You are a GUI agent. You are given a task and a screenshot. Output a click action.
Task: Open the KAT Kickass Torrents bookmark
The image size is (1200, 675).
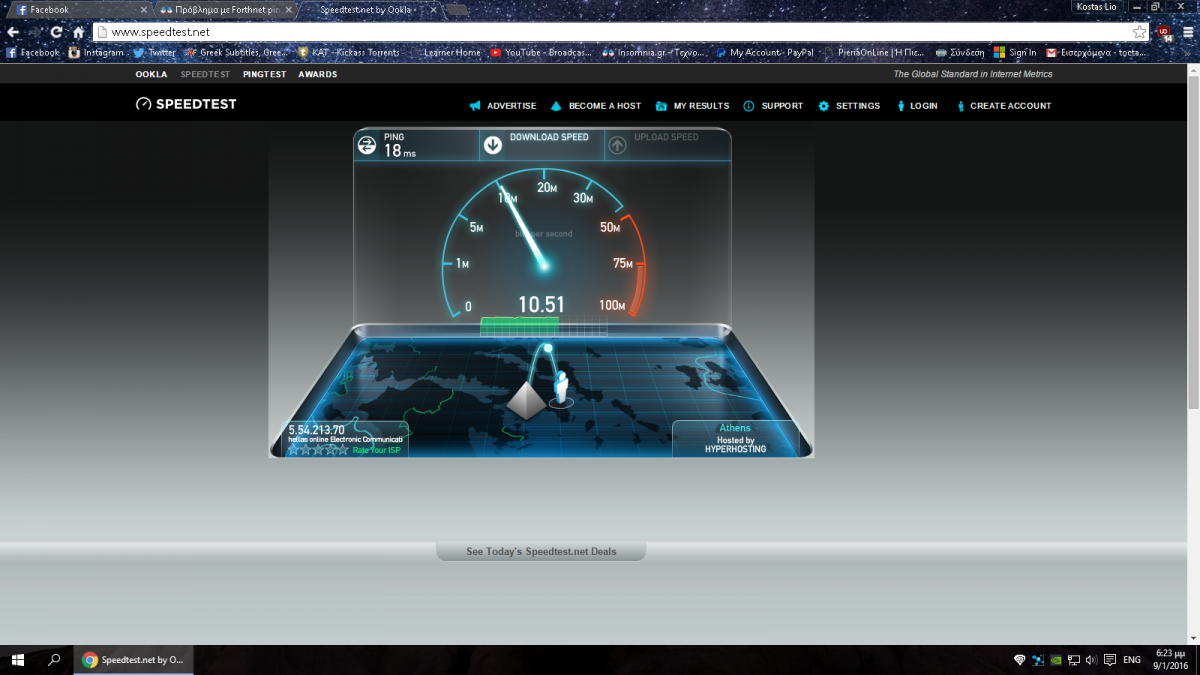349,52
